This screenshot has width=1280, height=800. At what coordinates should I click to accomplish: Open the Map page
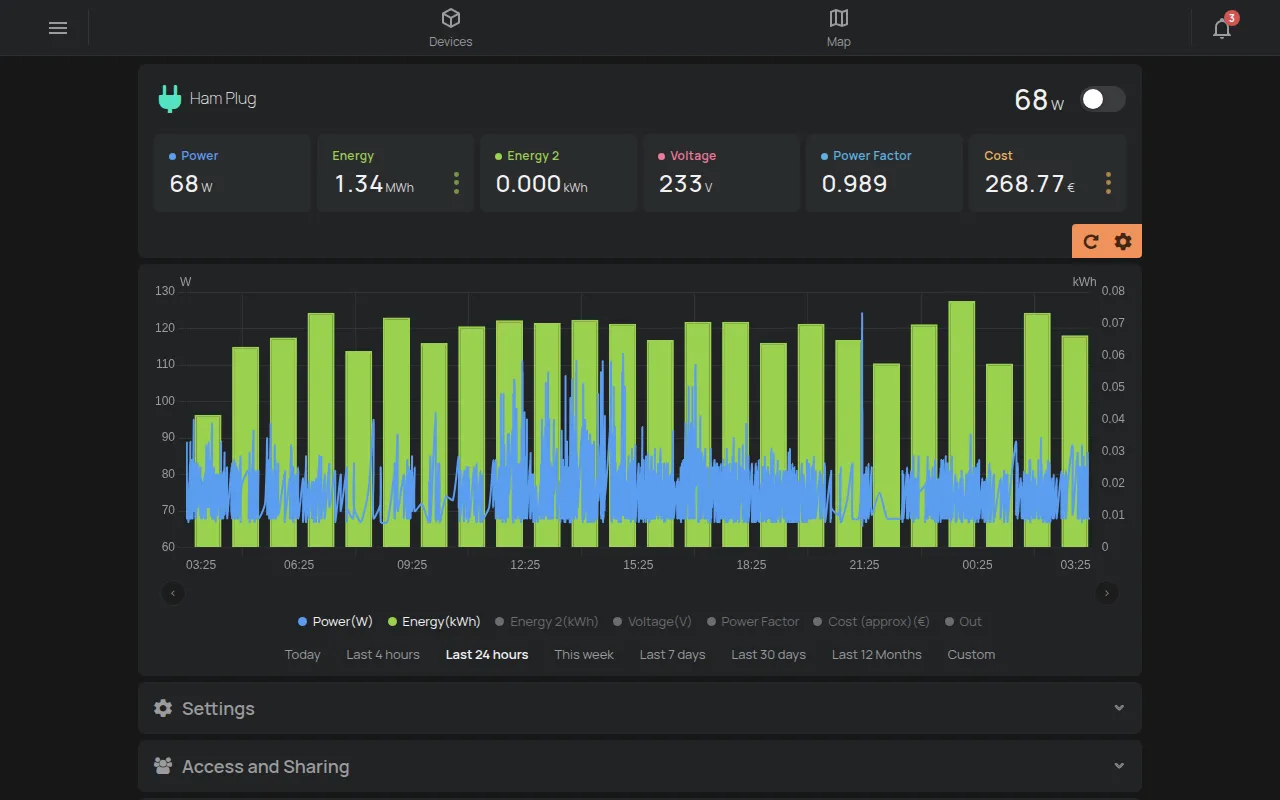(x=839, y=28)
